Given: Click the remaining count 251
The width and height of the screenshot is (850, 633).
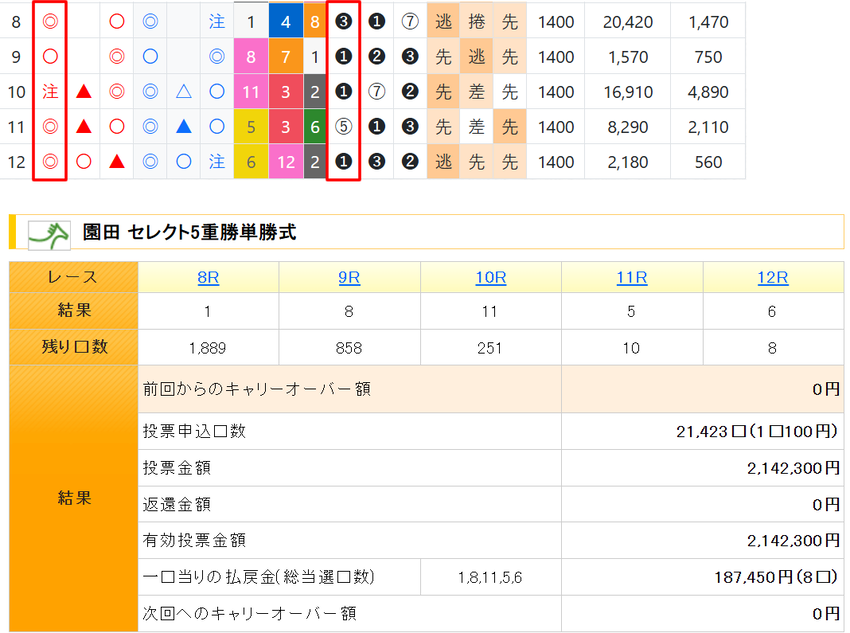Looking at the screenshot, I should pyautogui.click(x=490, y=348).
